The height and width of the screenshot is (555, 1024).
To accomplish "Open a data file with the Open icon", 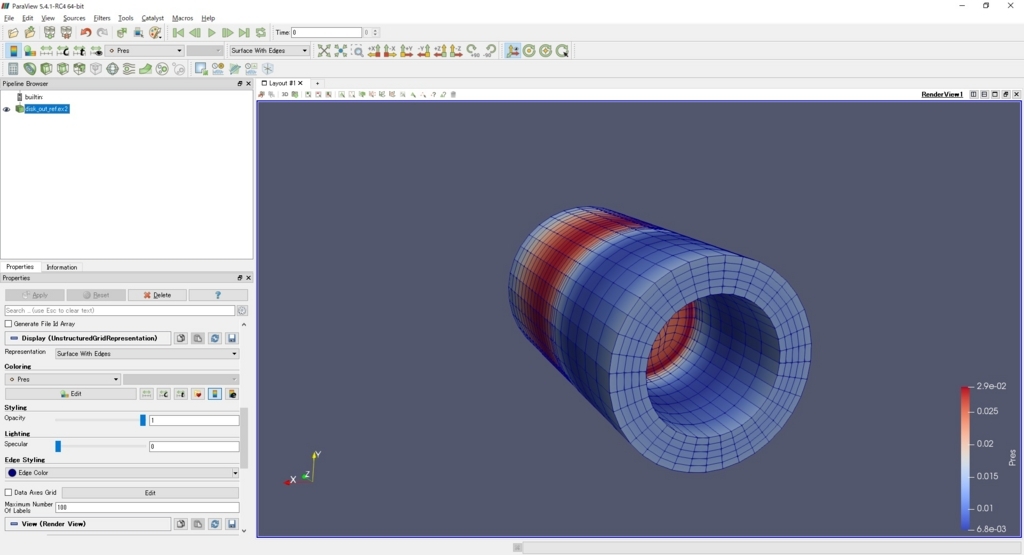I will click(13, 33).
